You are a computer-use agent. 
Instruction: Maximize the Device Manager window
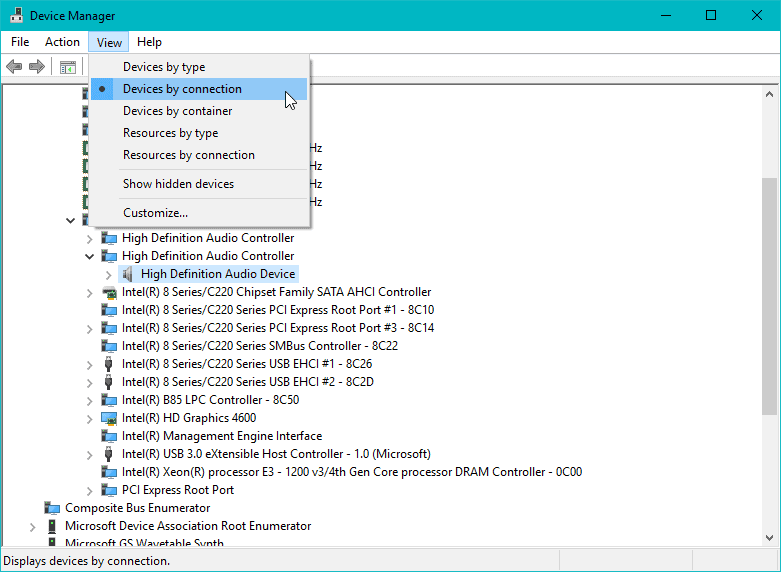point(711,15)
